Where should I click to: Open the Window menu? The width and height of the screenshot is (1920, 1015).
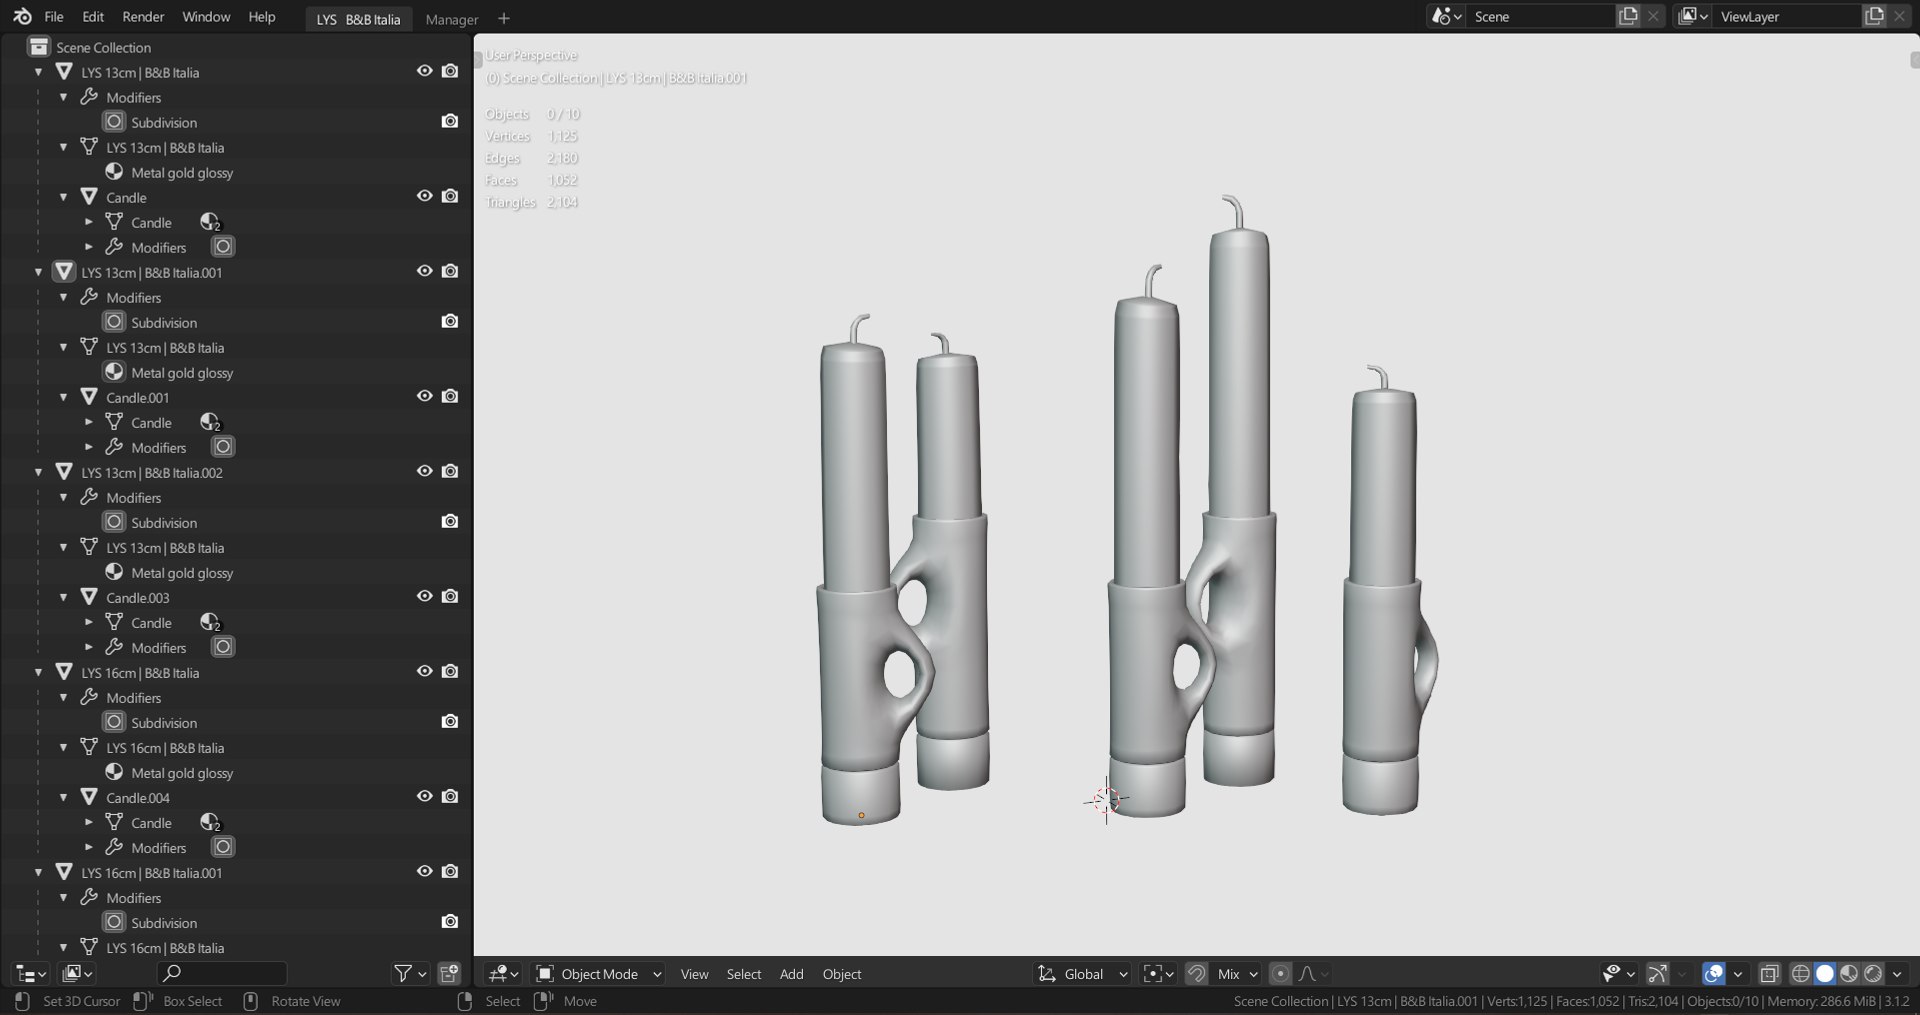click(206, 17)
